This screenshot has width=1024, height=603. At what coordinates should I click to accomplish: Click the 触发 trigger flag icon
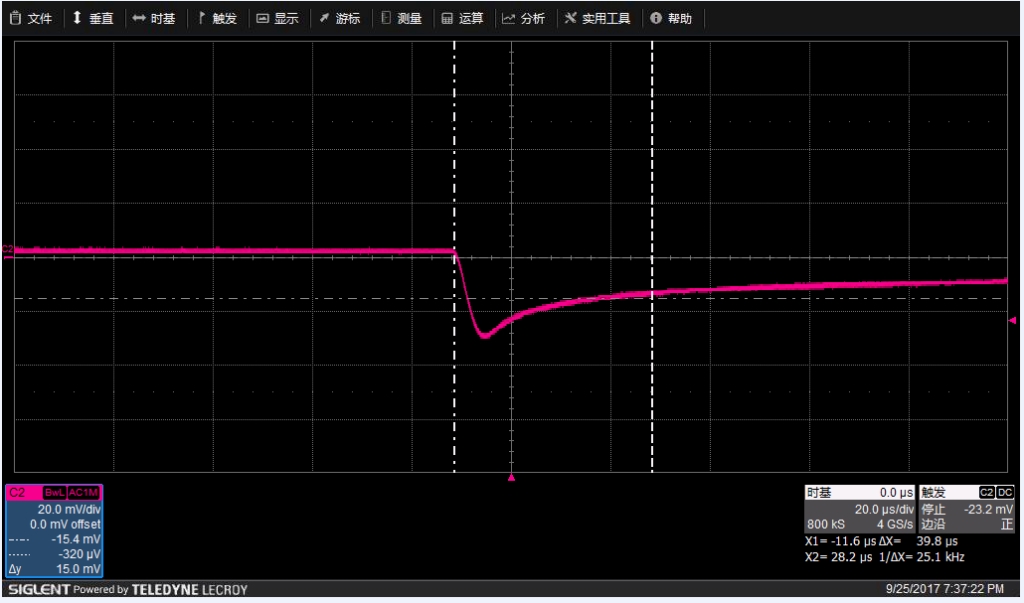tap(201, 18)
